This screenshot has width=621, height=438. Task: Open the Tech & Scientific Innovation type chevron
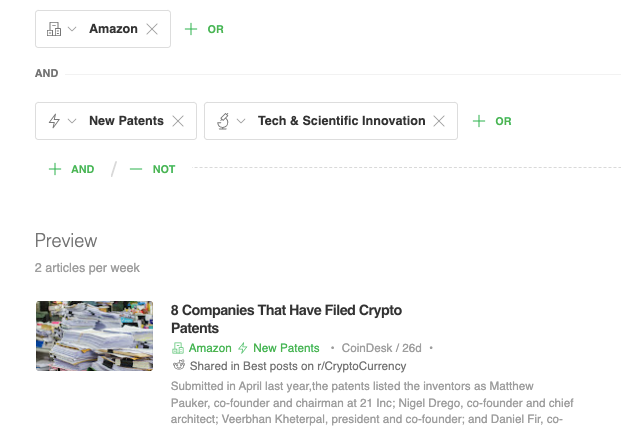241,121
